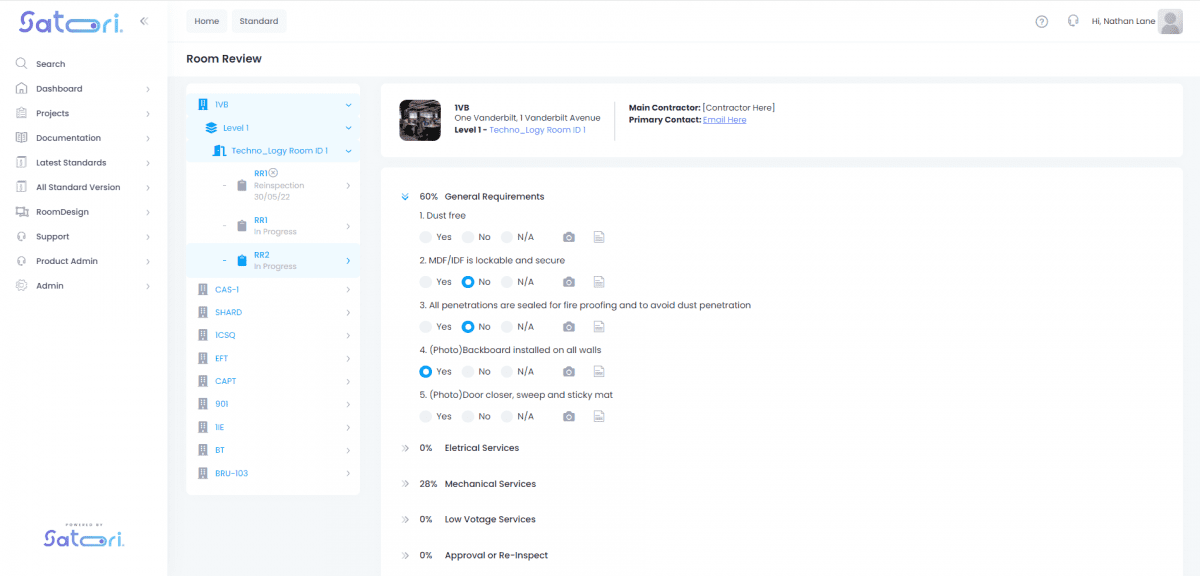Click the close icon beside RR1 Reinspection

click(273, 173)
